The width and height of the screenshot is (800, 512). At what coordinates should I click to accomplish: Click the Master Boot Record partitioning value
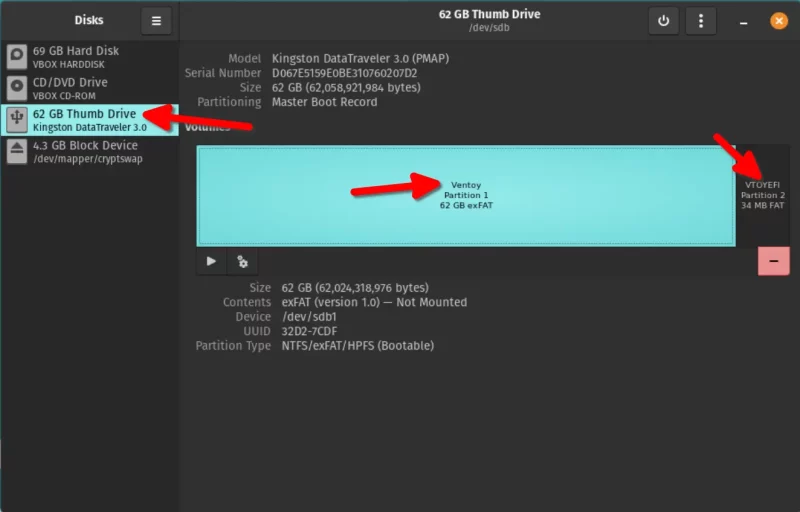tap(324, 102)
